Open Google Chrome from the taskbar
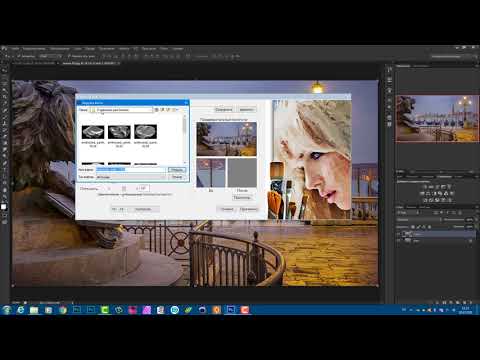Image resolution: width=480 pixels, height=360 pixels. 63,310
